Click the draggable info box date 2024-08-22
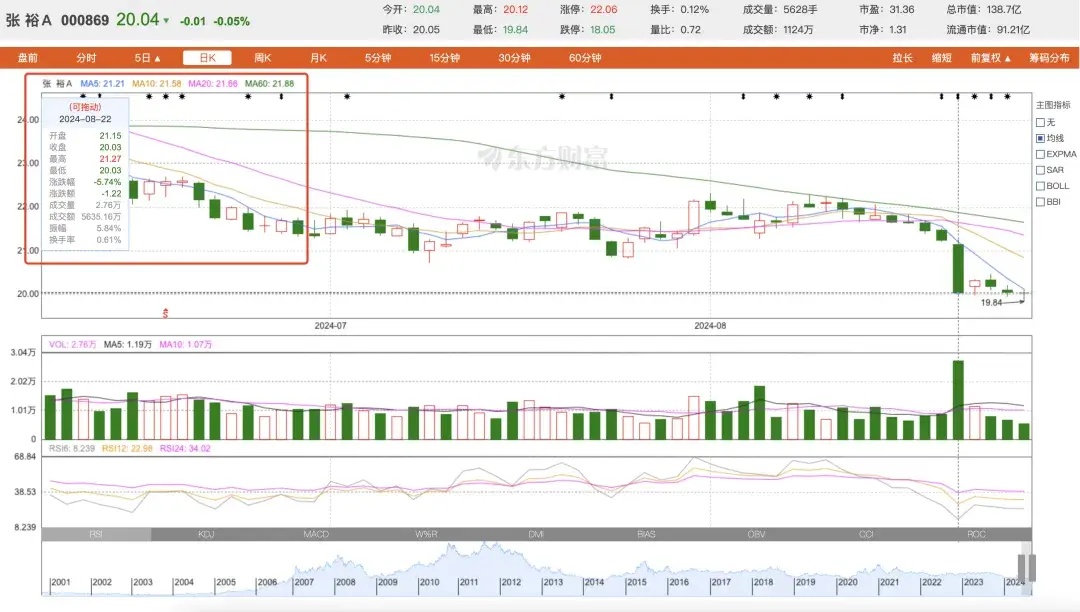Screen dimensions: 1080x612 (x=85, y=119)
